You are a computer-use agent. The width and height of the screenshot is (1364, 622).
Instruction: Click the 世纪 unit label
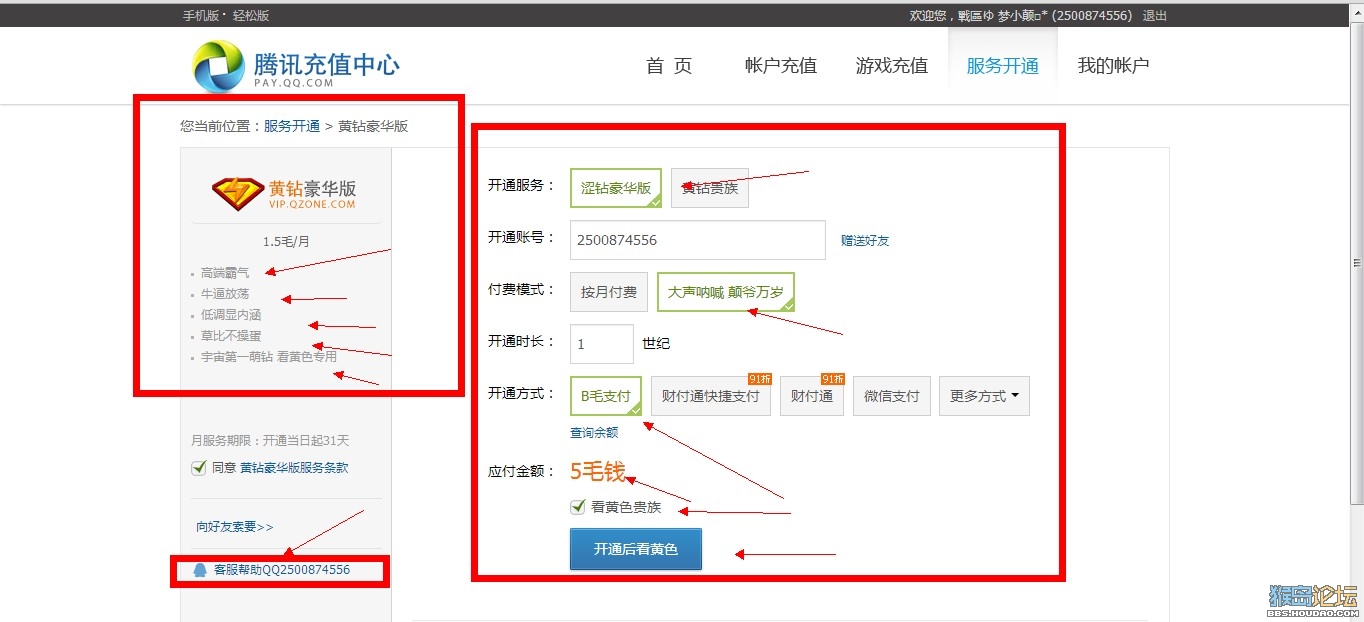click(656, 344)
